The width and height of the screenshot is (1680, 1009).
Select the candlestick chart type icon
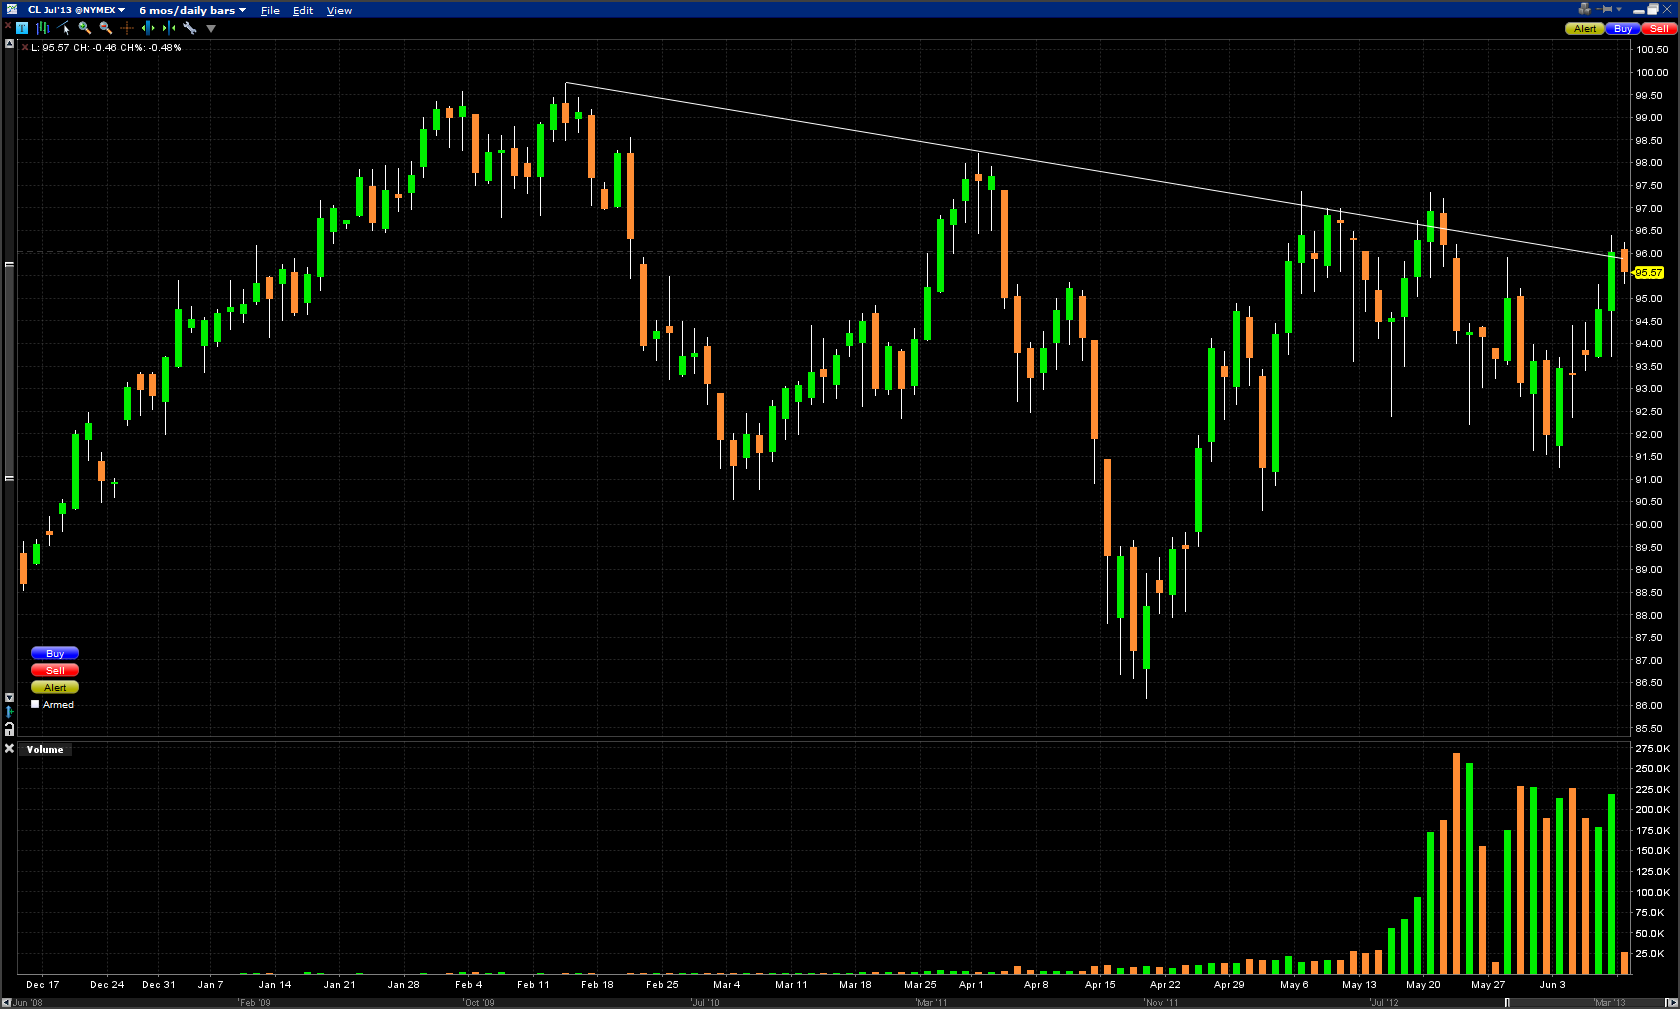click(43, 28)
